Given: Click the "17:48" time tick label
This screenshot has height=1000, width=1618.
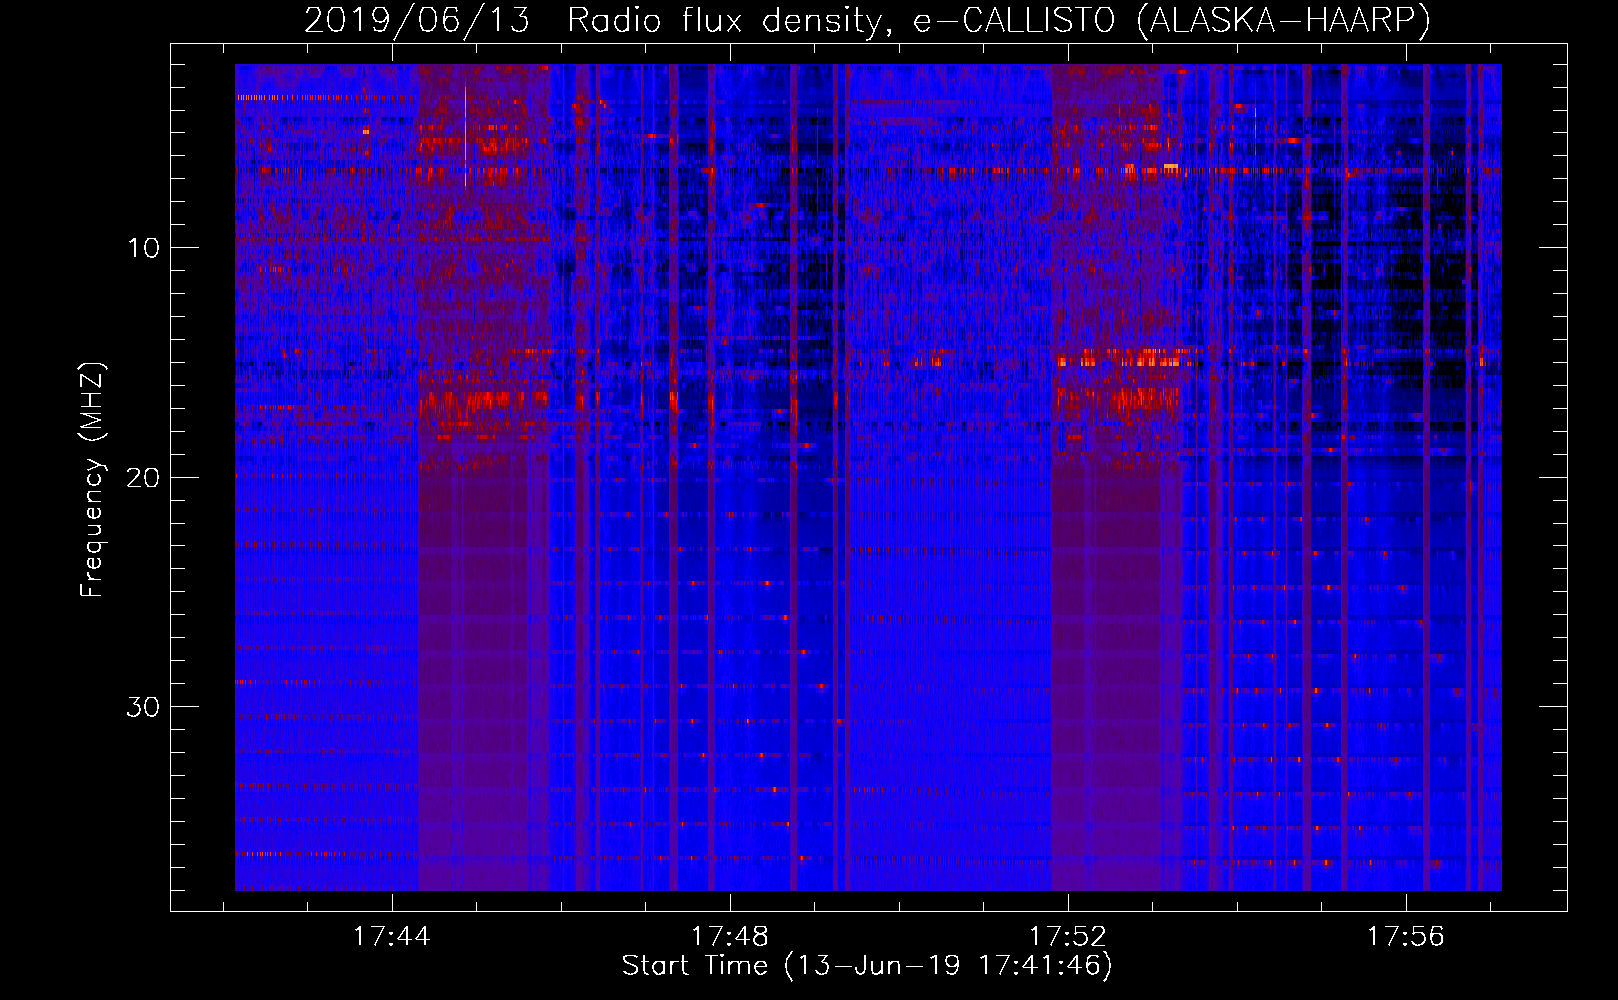Looking at the screenshot, I should tap(730, 936).
